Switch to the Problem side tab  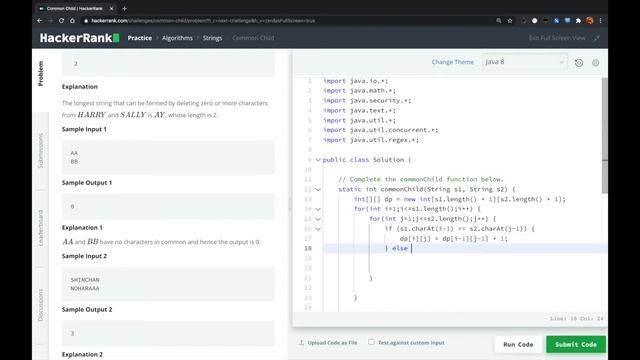(40, 73)
